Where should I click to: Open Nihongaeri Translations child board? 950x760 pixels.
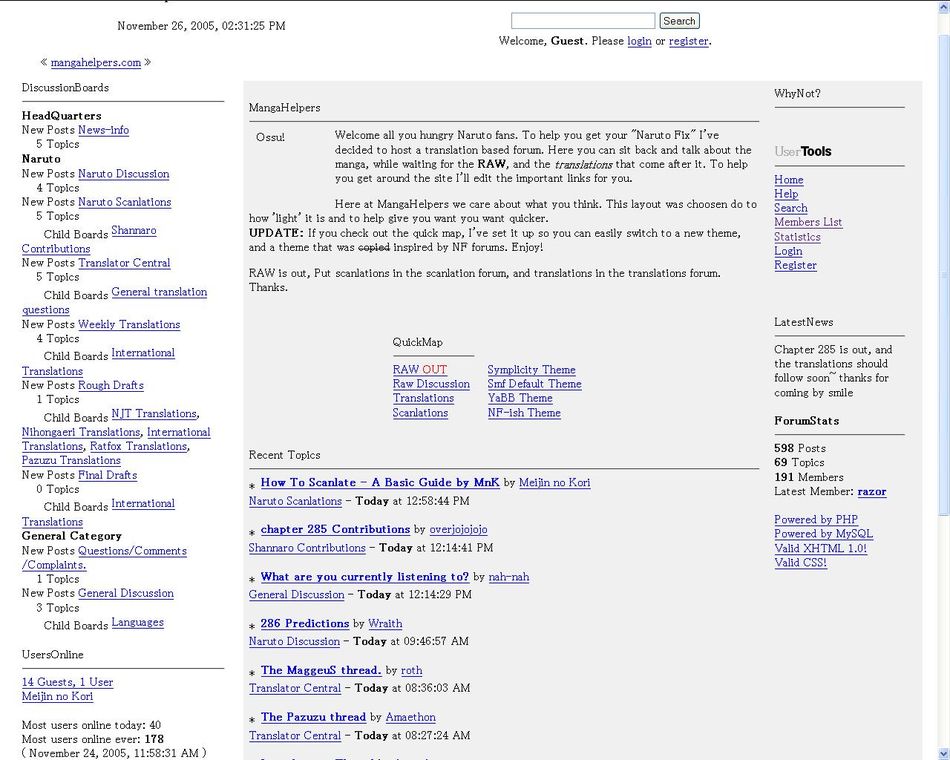point(81,432)
